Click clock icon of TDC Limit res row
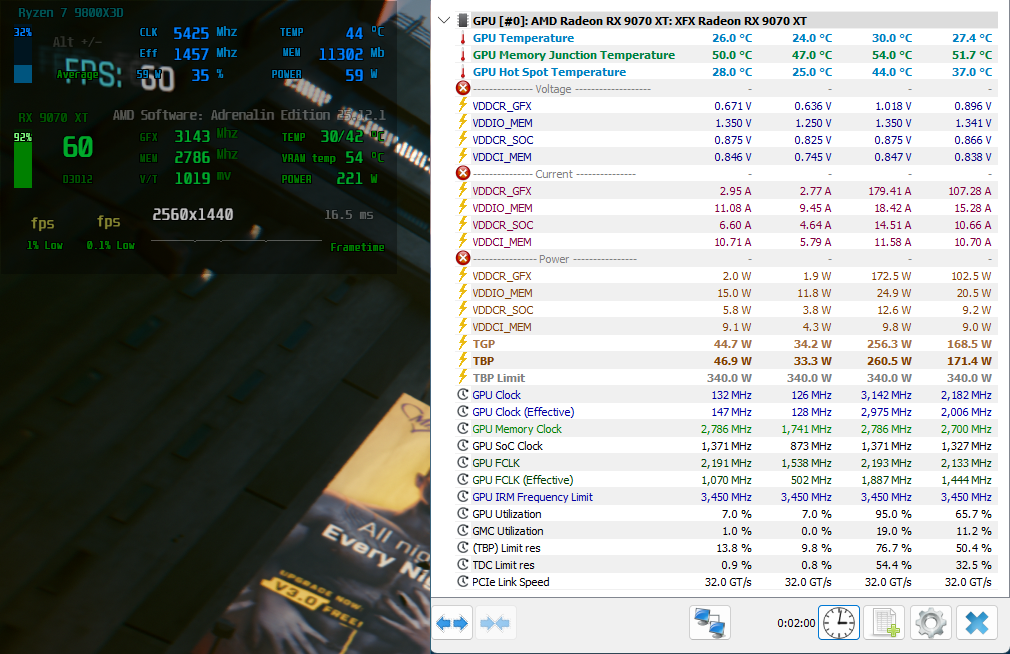 pyautogui.click(x=462, y=564)
